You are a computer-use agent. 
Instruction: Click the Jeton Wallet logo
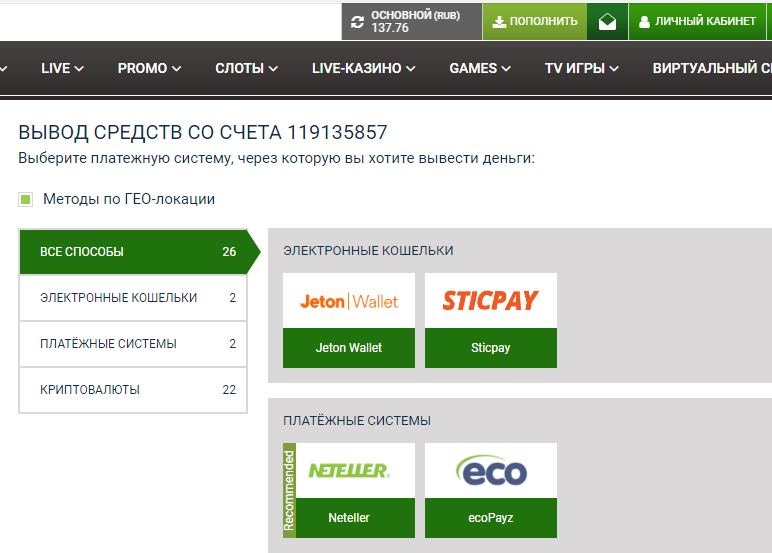click(349, 301)
